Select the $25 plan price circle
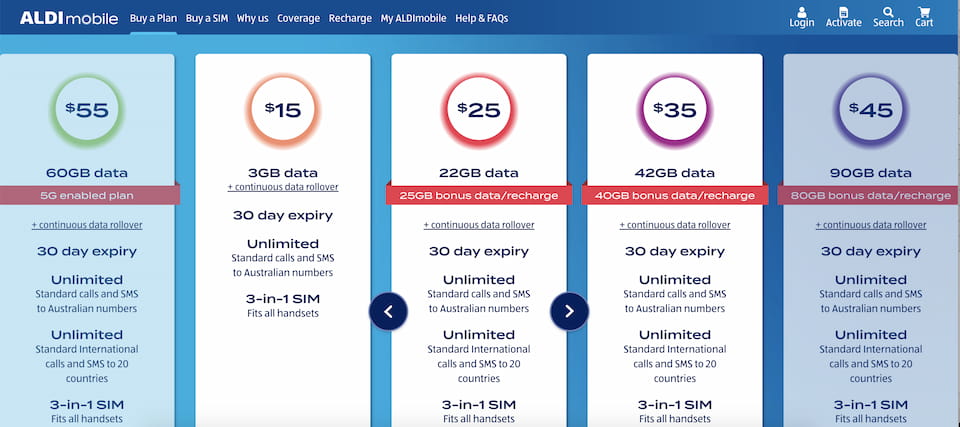Viewport: 960px width, 427px height. [479, 110]
